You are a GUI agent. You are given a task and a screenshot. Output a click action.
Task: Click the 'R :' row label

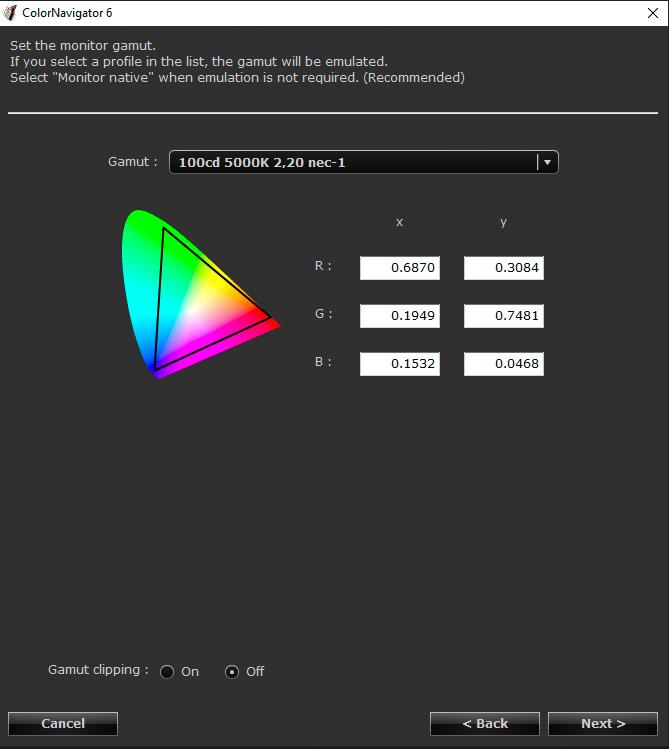323,266
